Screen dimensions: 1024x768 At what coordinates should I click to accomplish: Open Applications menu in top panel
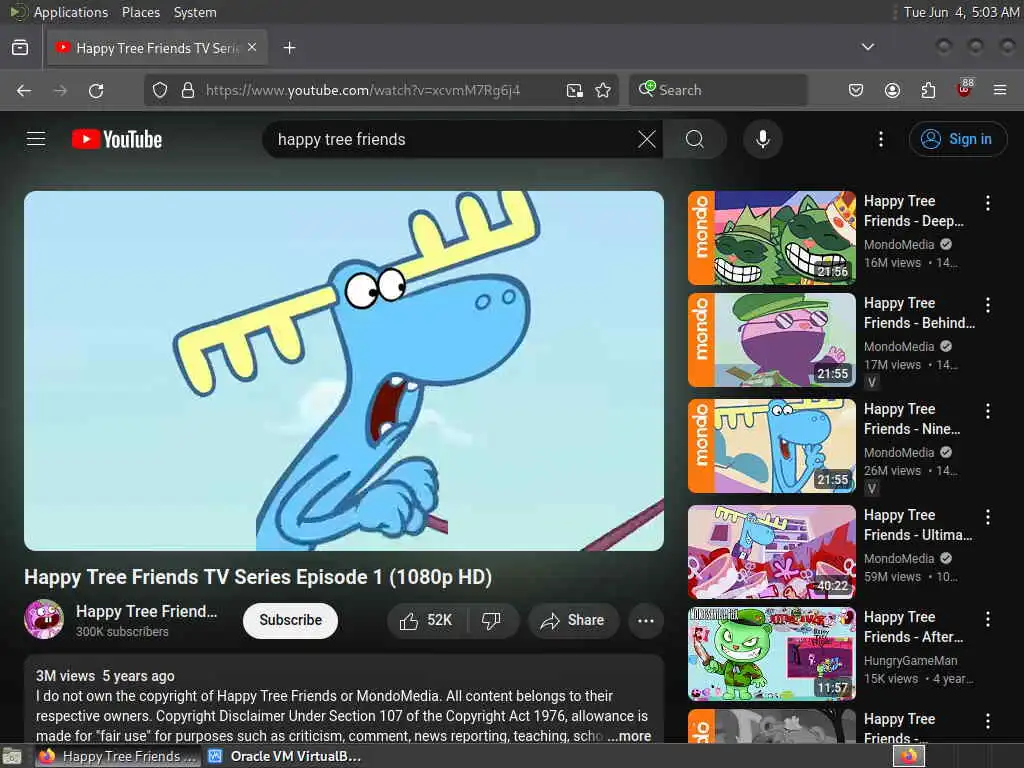click(x=71, y=12)
